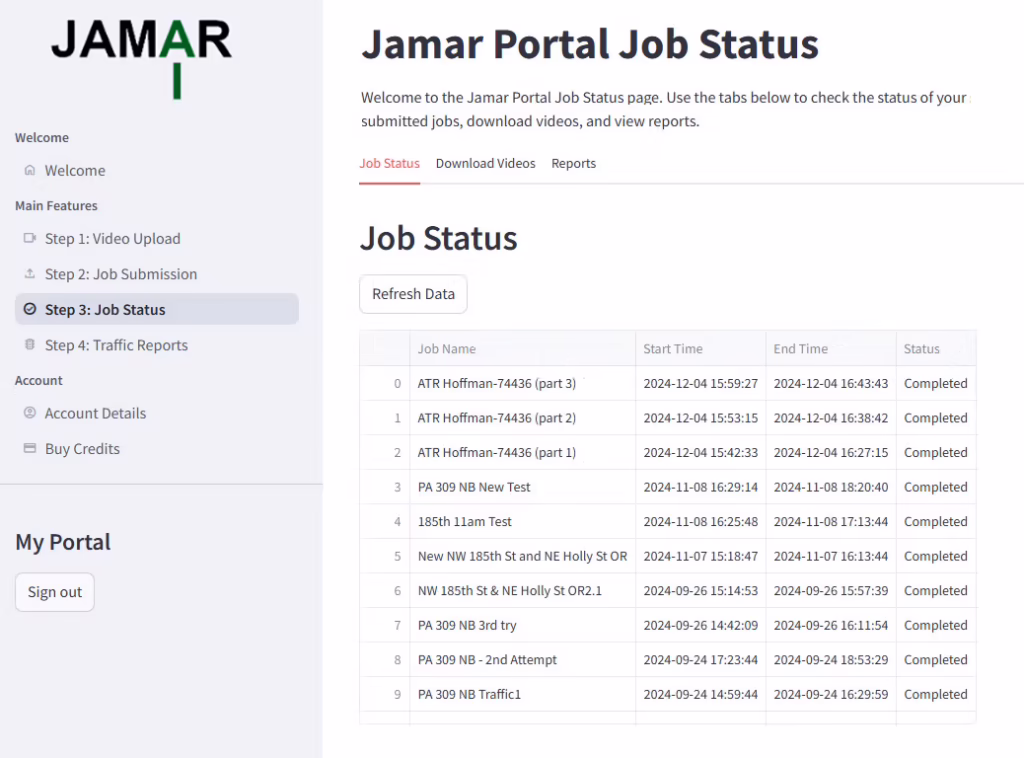The width and height of the screenshot is (1024, 758).
Task: Select cell 185th 11am Test
Action: click(522, 522)
